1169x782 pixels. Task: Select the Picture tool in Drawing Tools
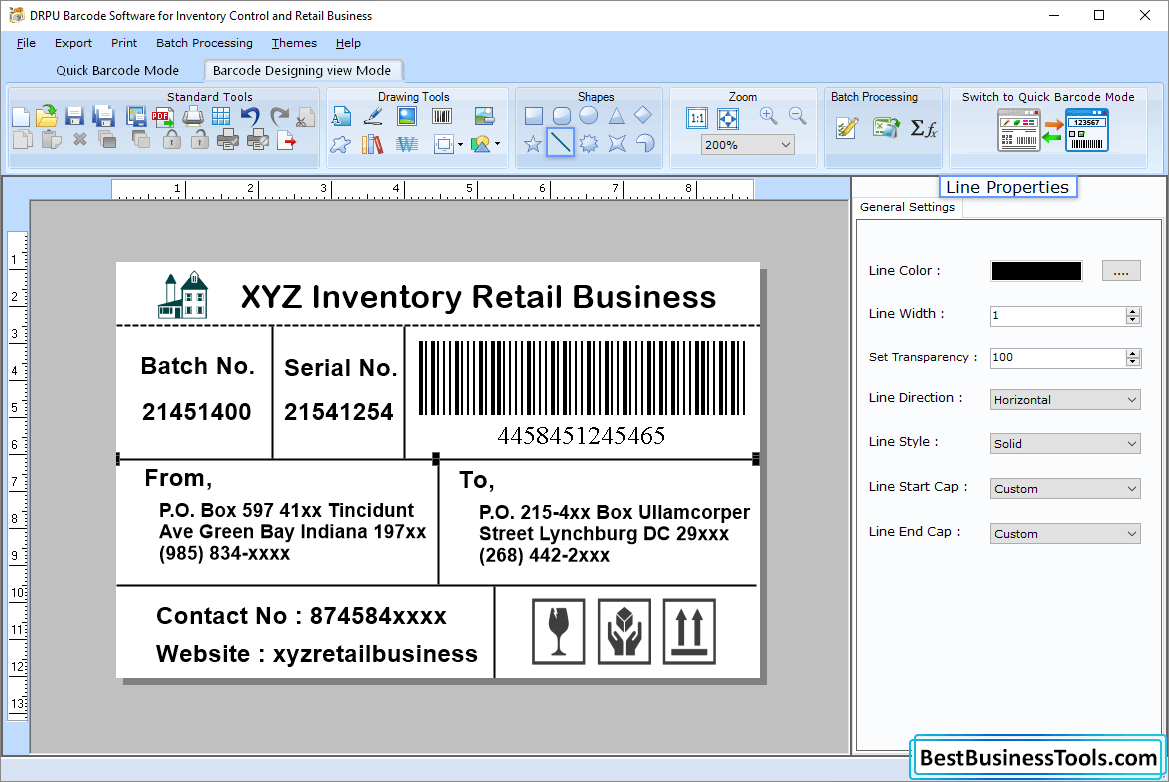tap(407, 116)
